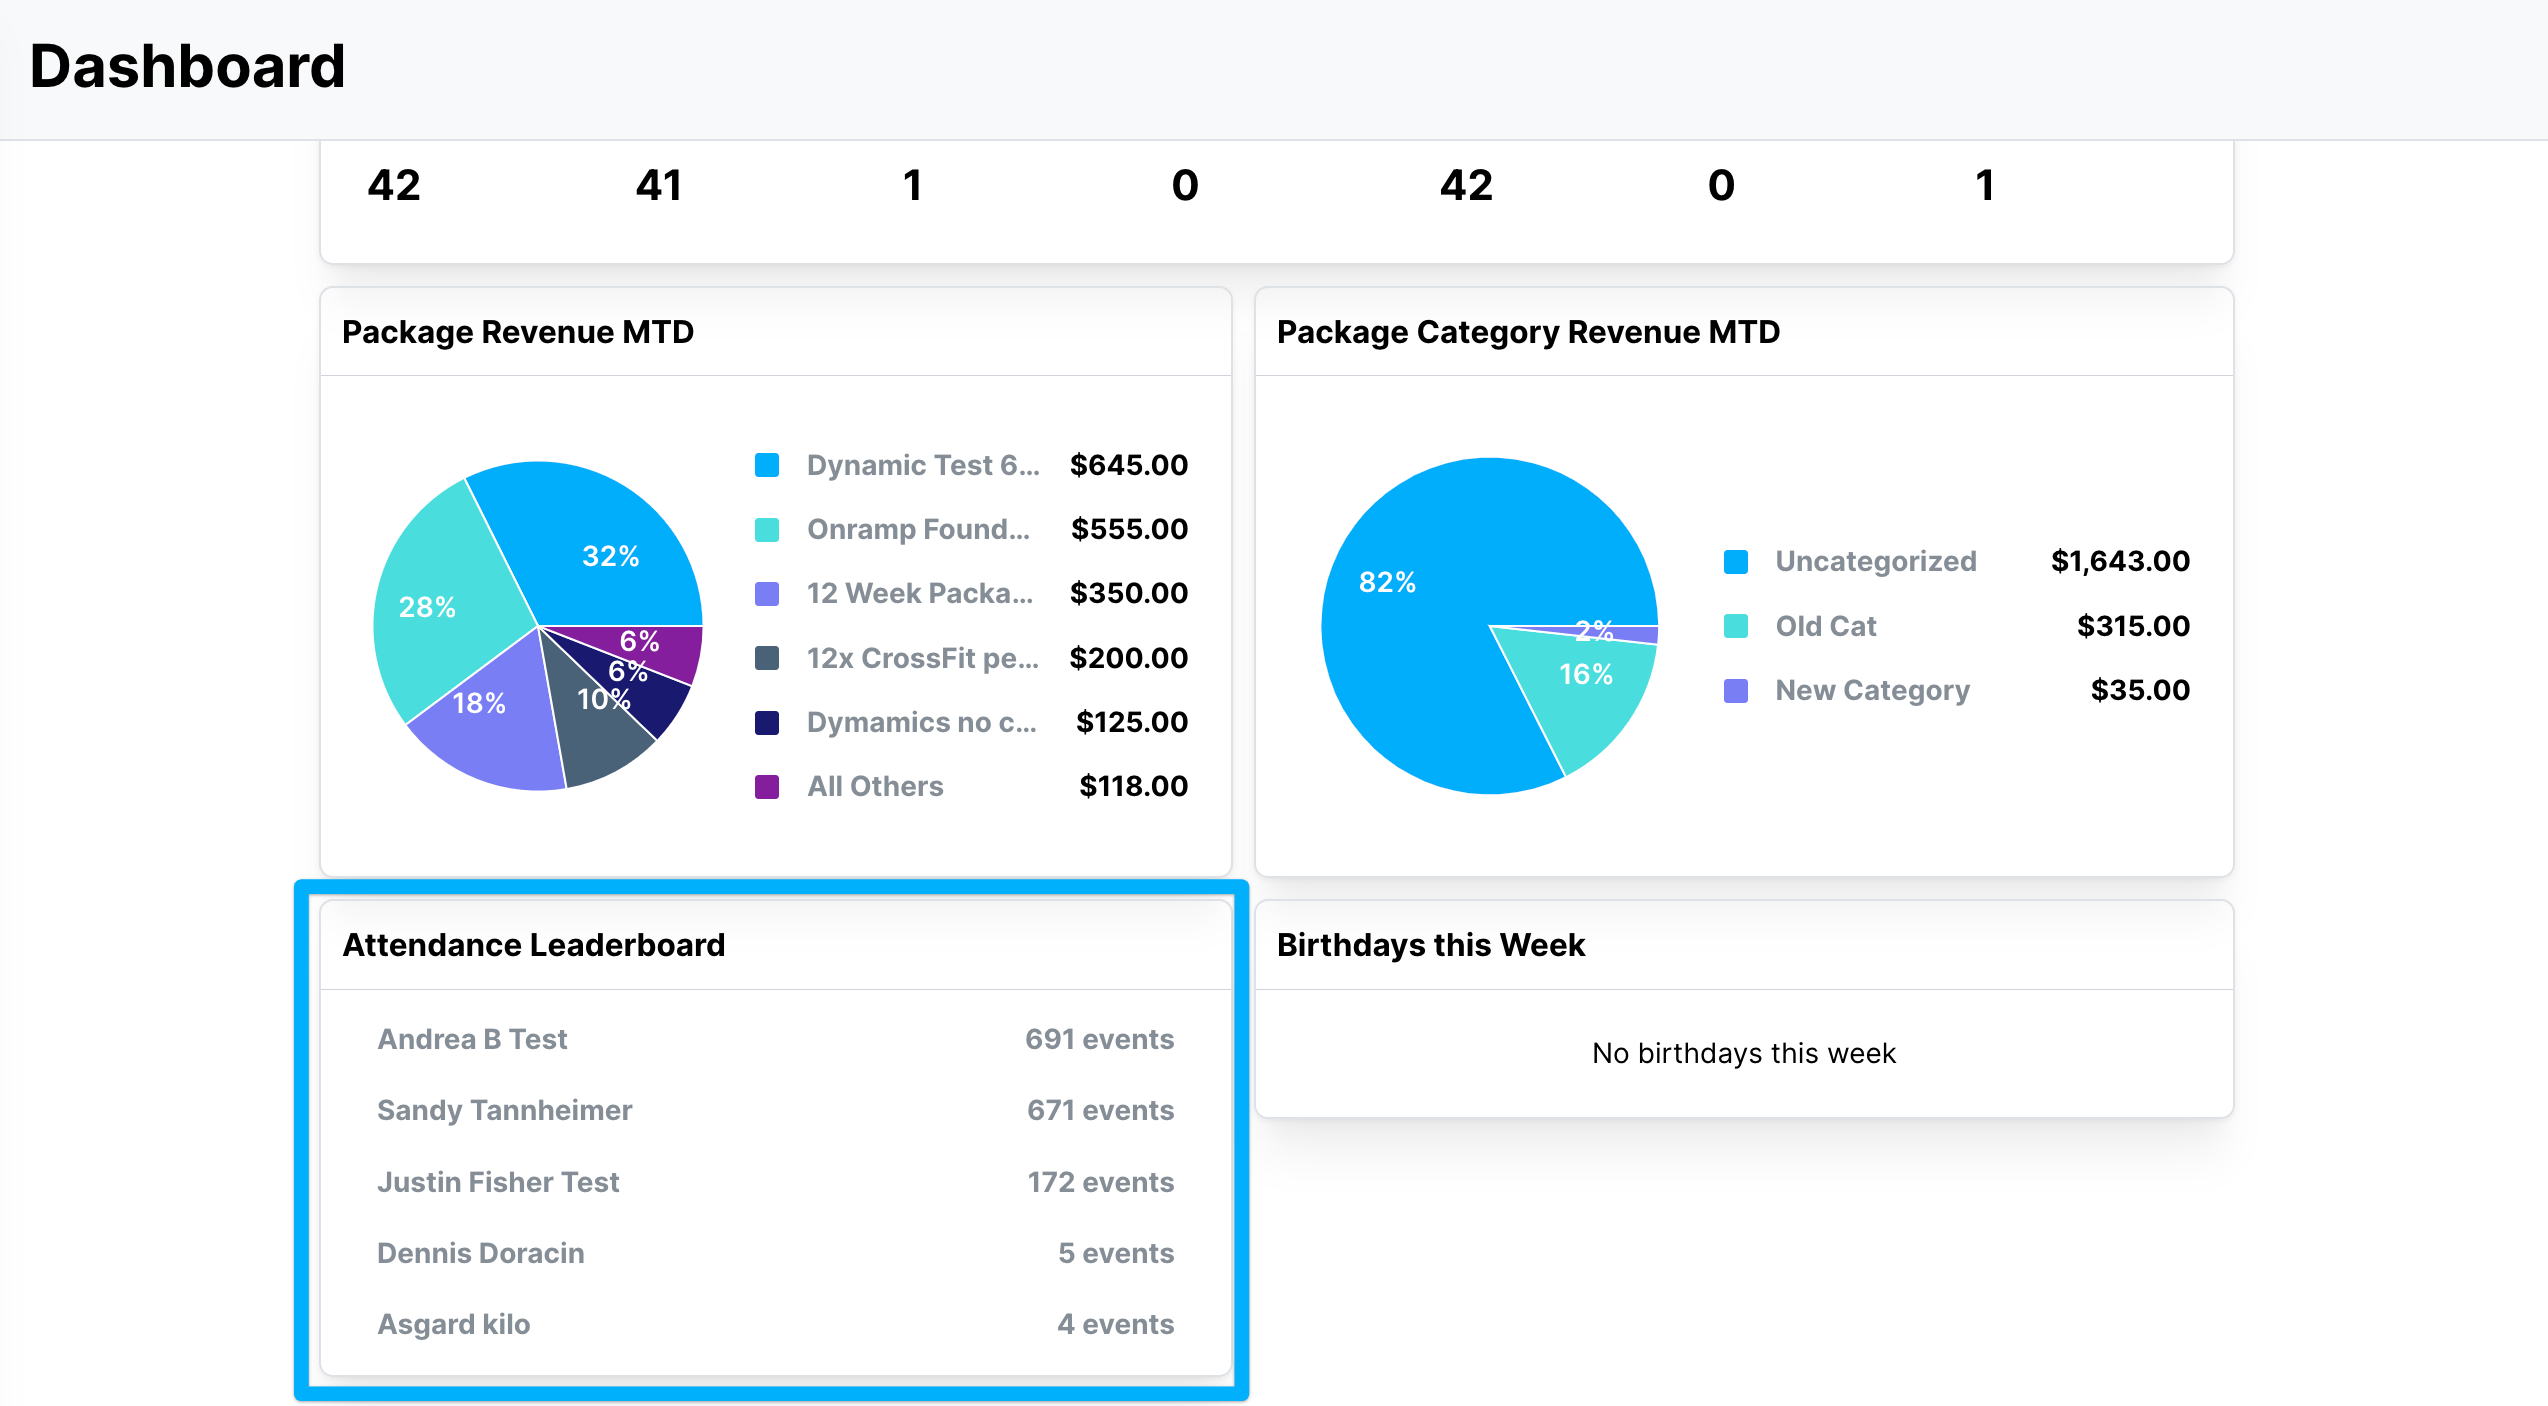Click the All Others purple swatch
The image size is (2548, 1406).
(x=767, y=786)
